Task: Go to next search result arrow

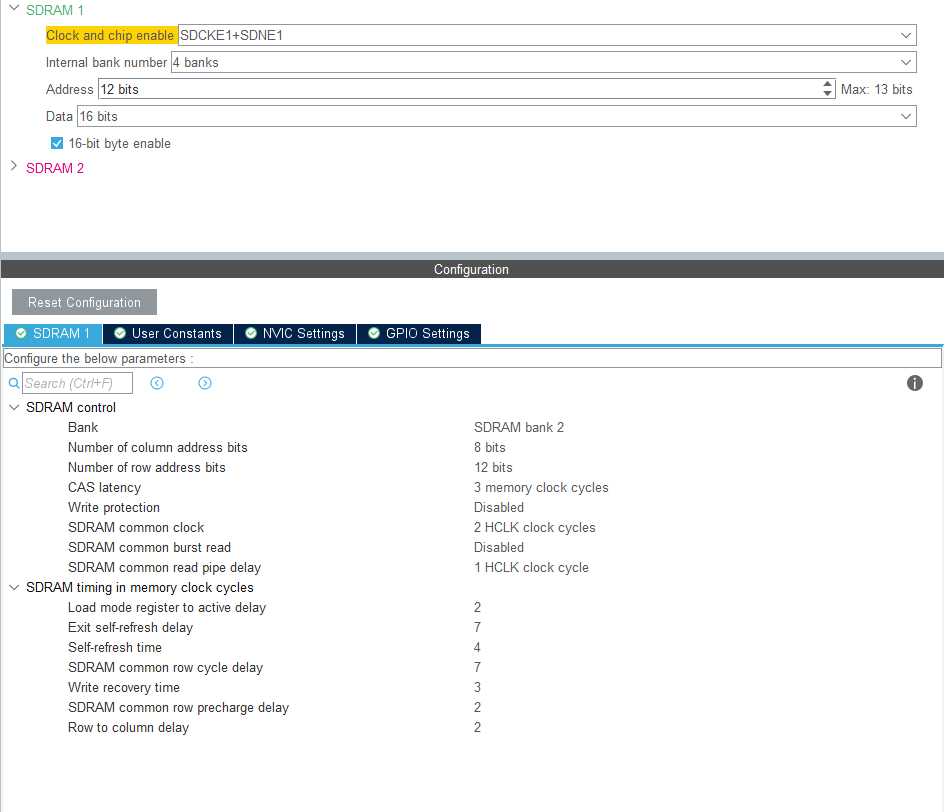Action: [x=205, y=383]
